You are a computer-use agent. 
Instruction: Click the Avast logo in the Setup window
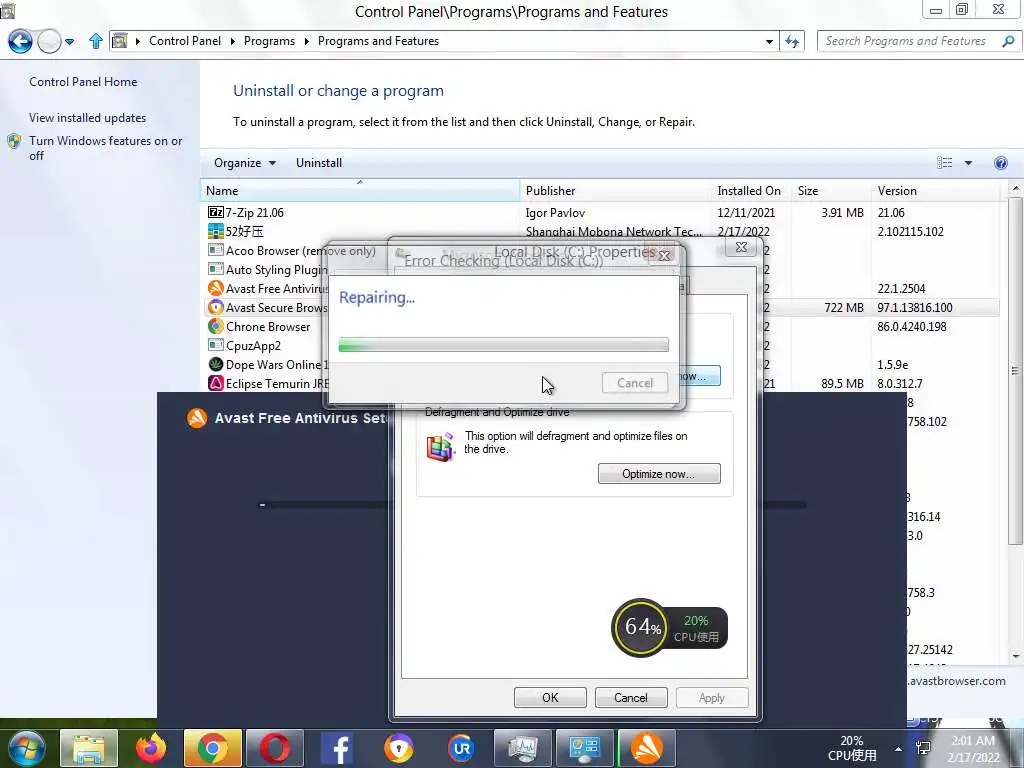point(197,418)
